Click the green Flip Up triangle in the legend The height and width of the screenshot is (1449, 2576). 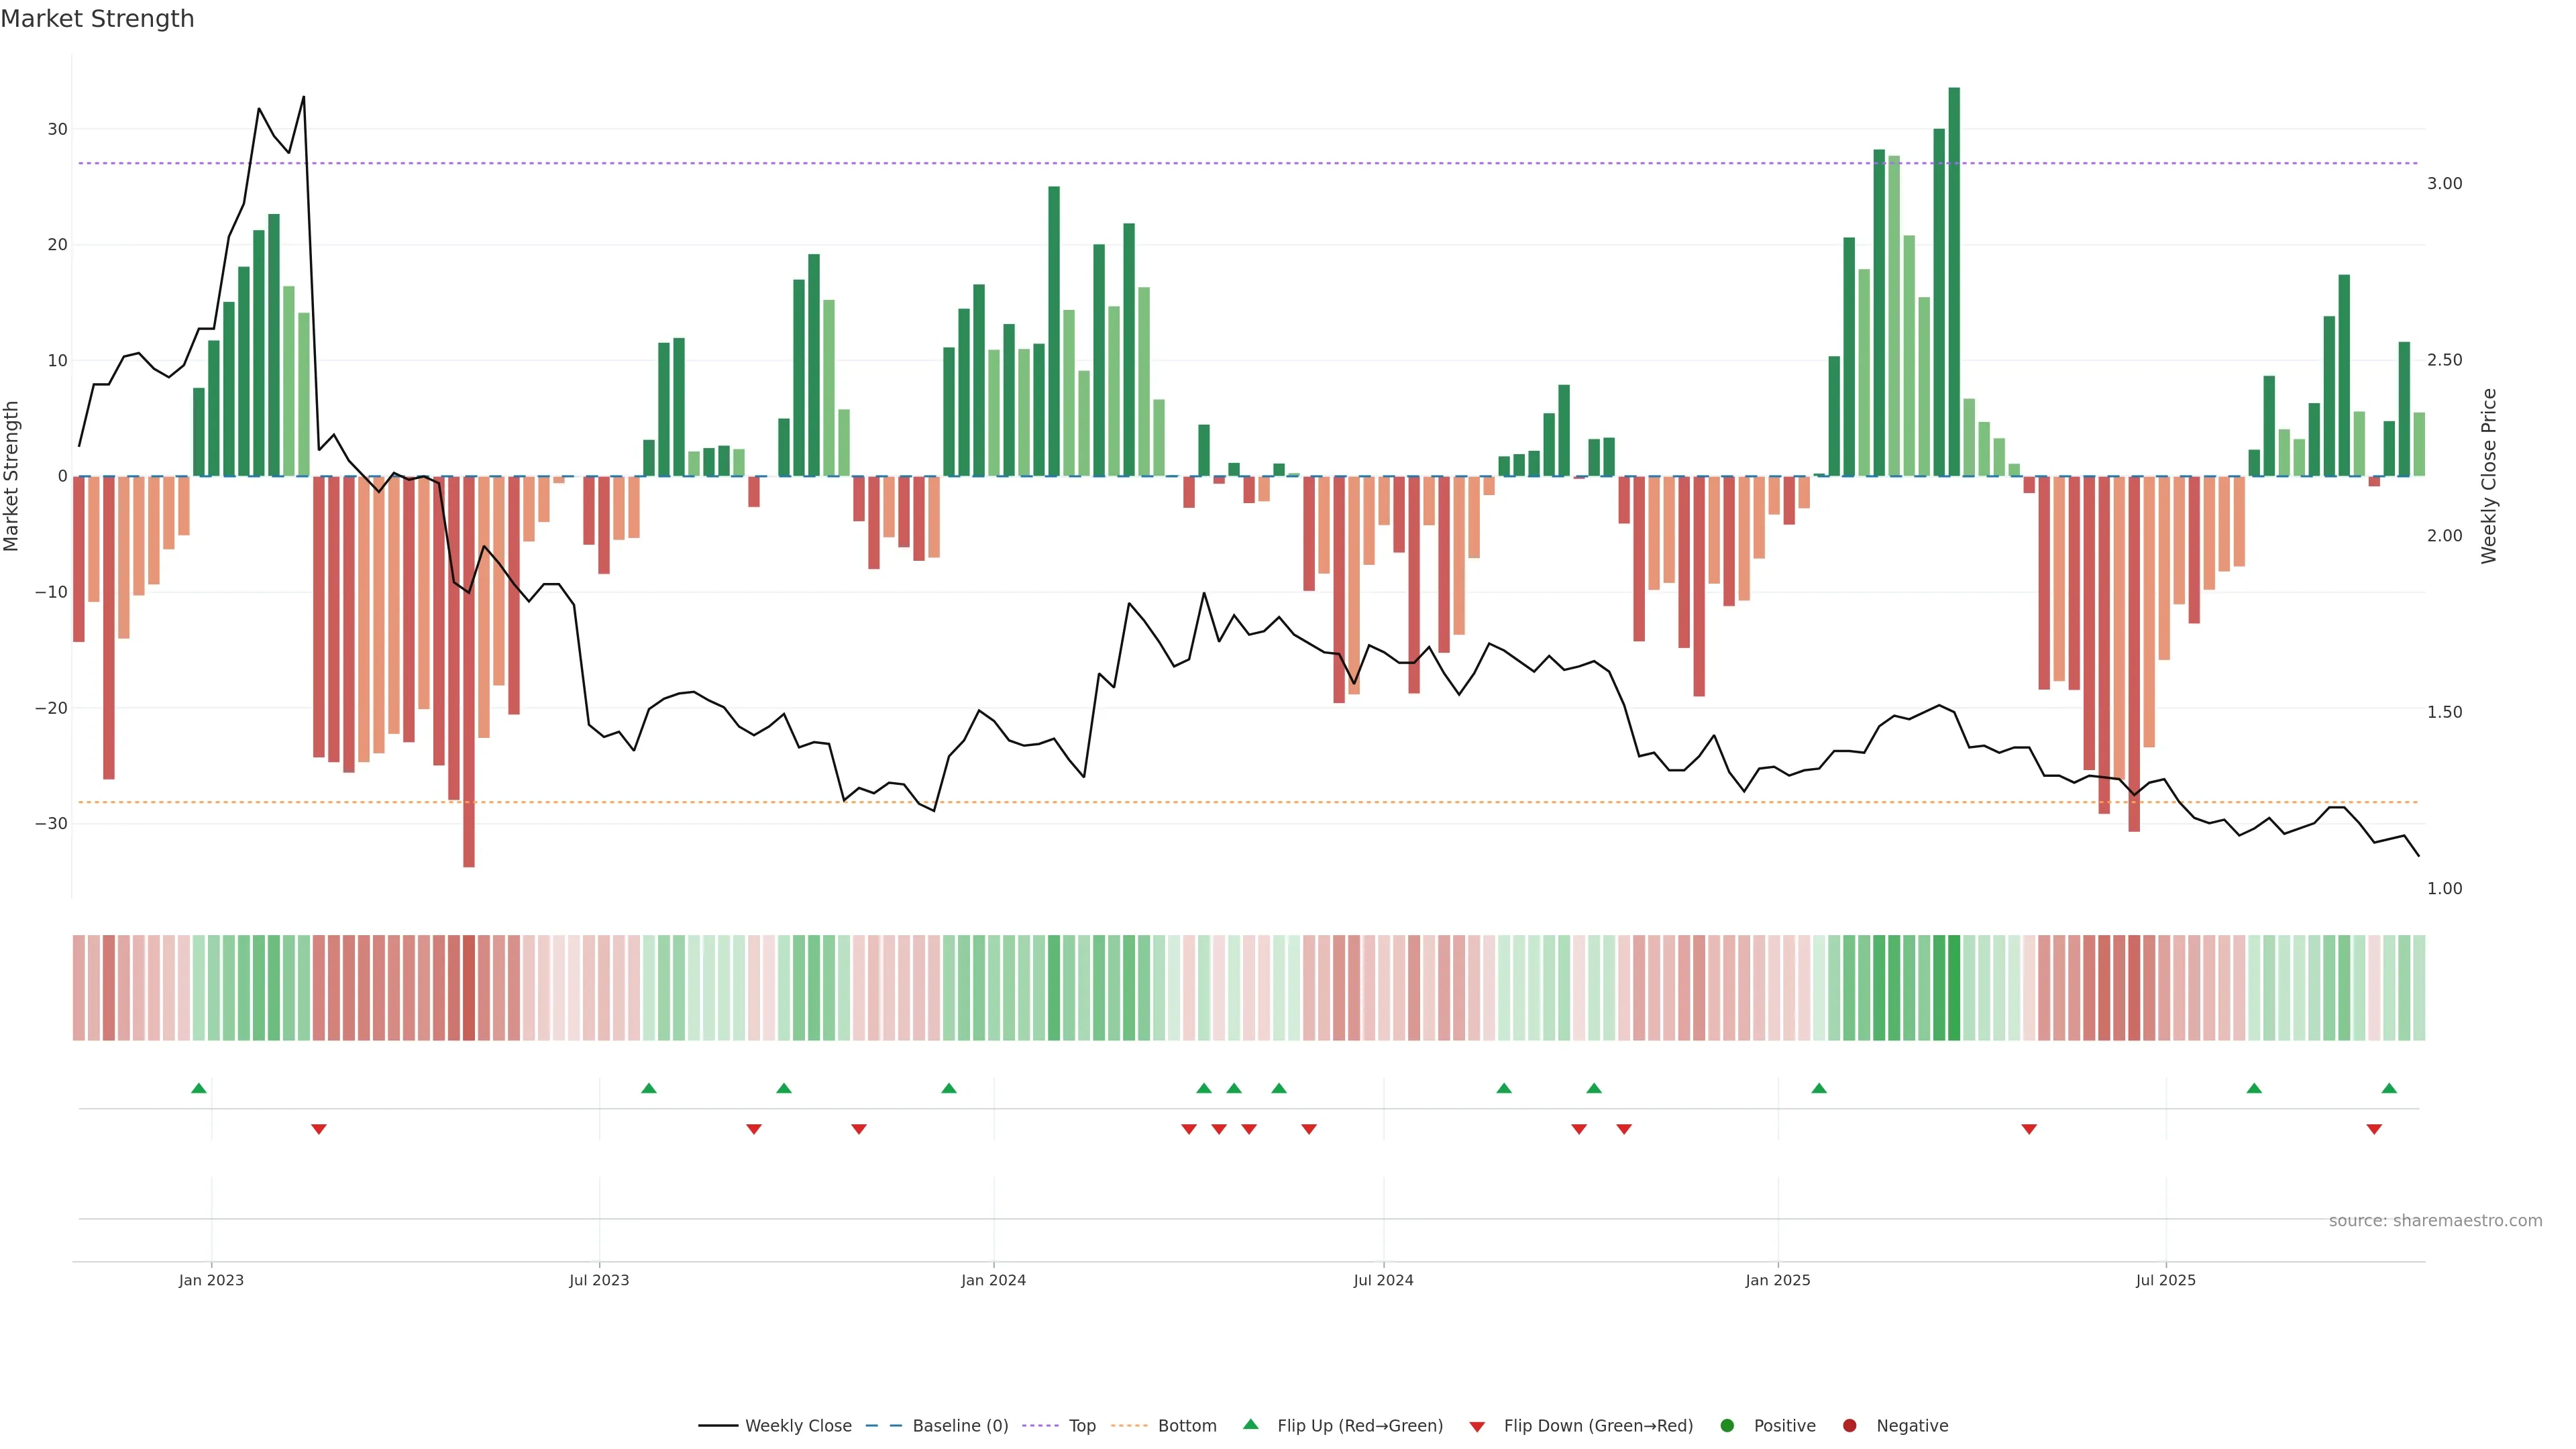click(1250, 1424)
